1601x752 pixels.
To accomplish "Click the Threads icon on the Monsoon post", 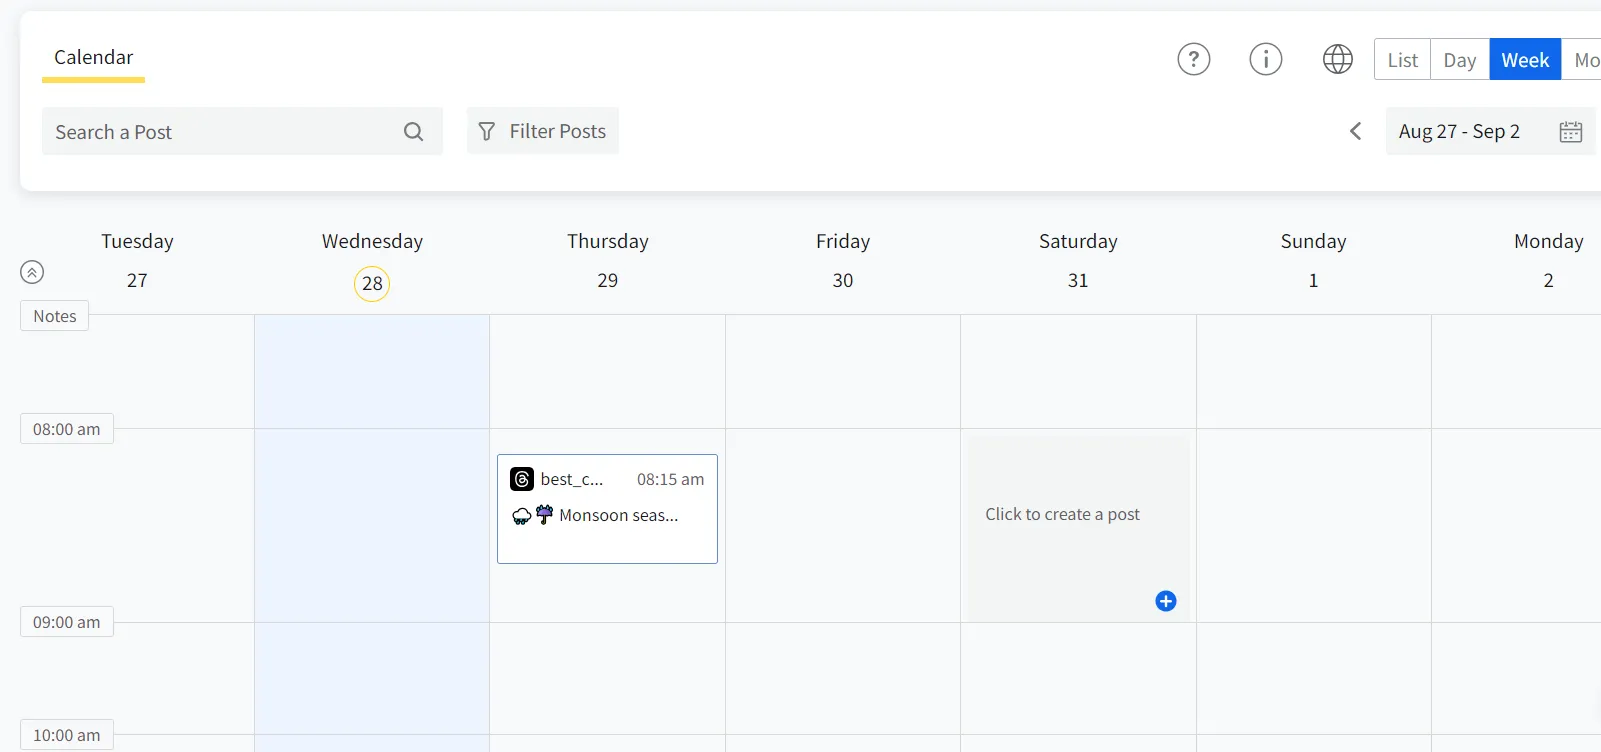I will pos(521,479).
